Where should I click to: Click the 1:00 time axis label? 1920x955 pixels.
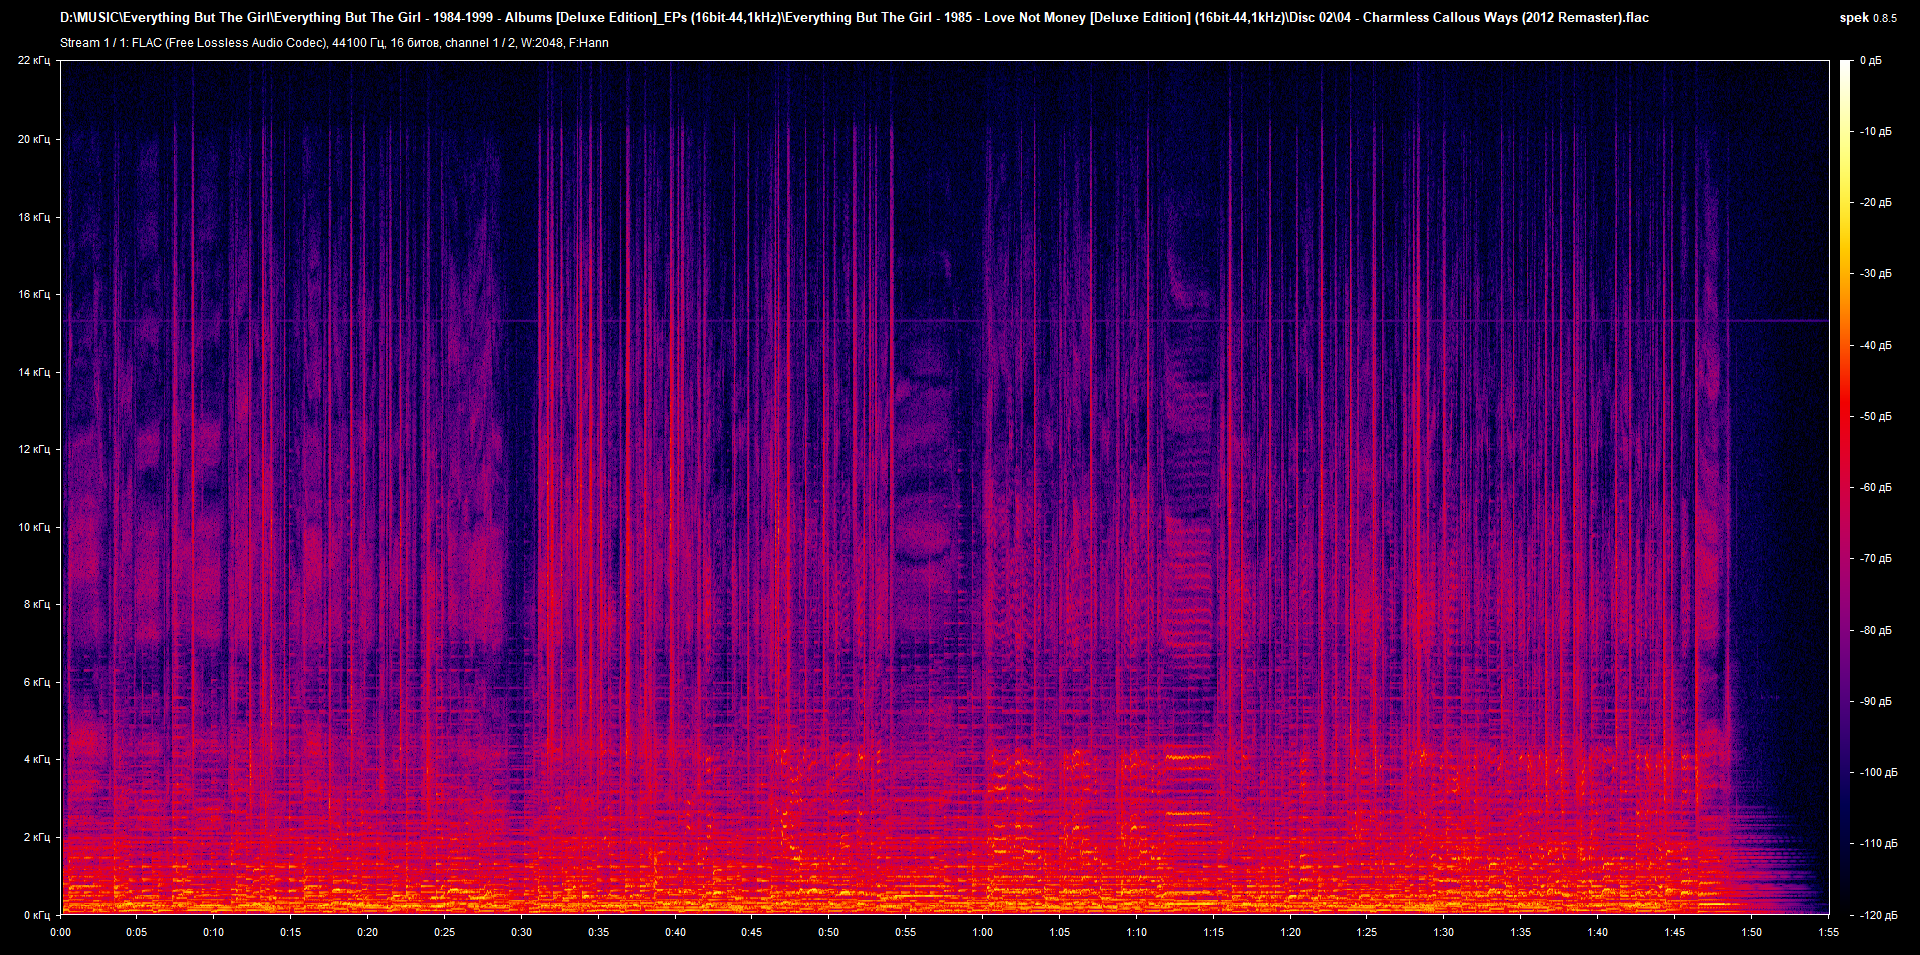(983, 932)
